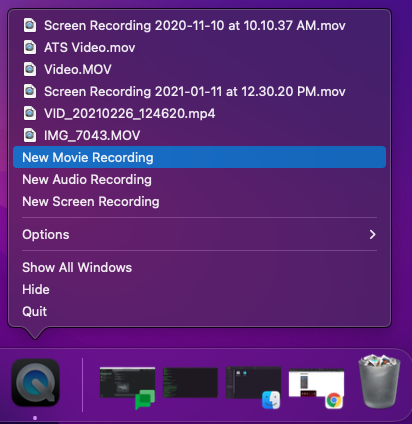Click the file icon beside ATS Video.mov
This screenshot has width=412, height=424.
tap(30, 47)
